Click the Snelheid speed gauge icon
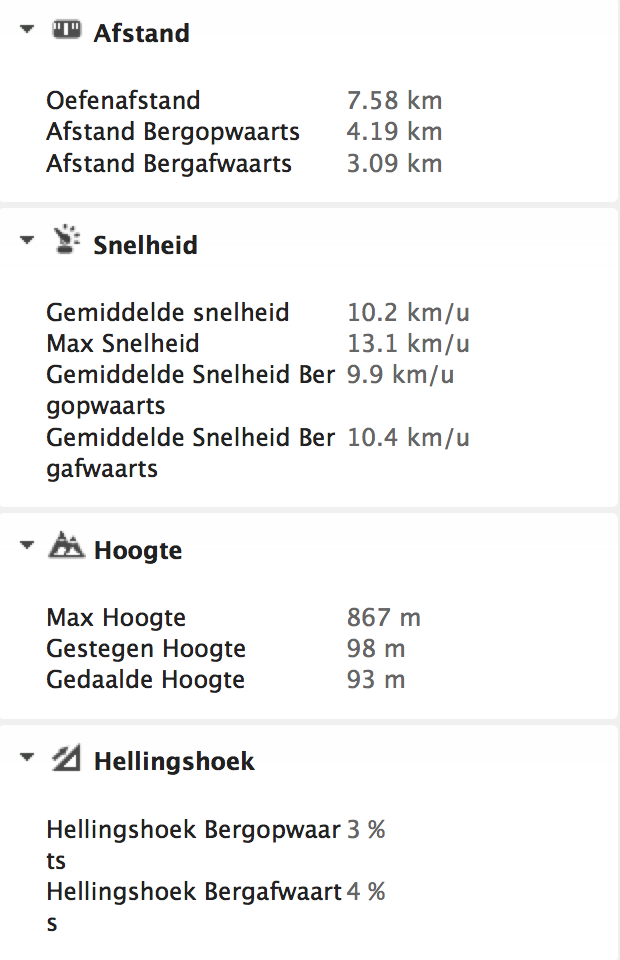Screen dimensions: 620x960 68,241
